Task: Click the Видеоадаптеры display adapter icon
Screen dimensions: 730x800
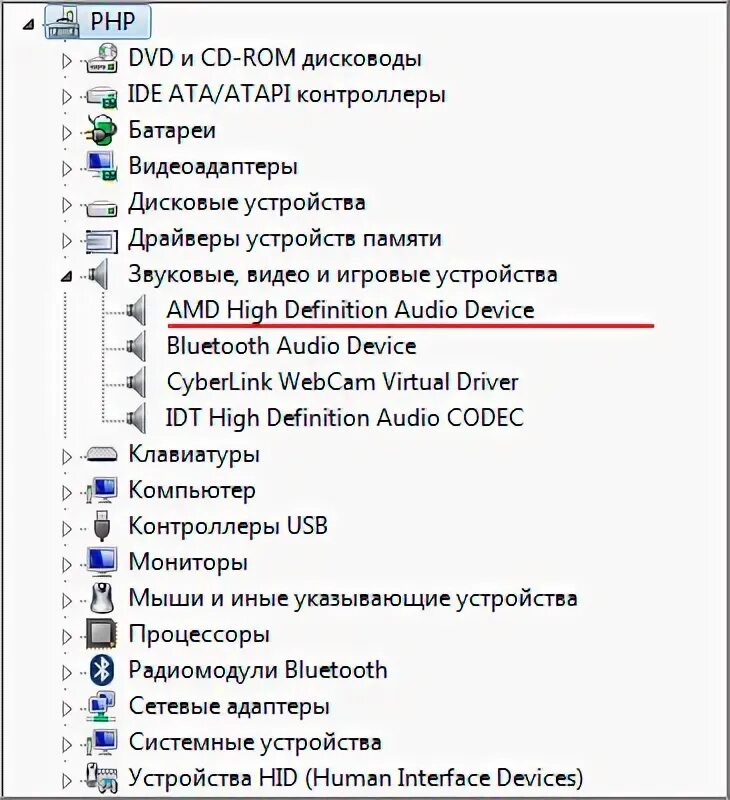Action: point(102,166)
